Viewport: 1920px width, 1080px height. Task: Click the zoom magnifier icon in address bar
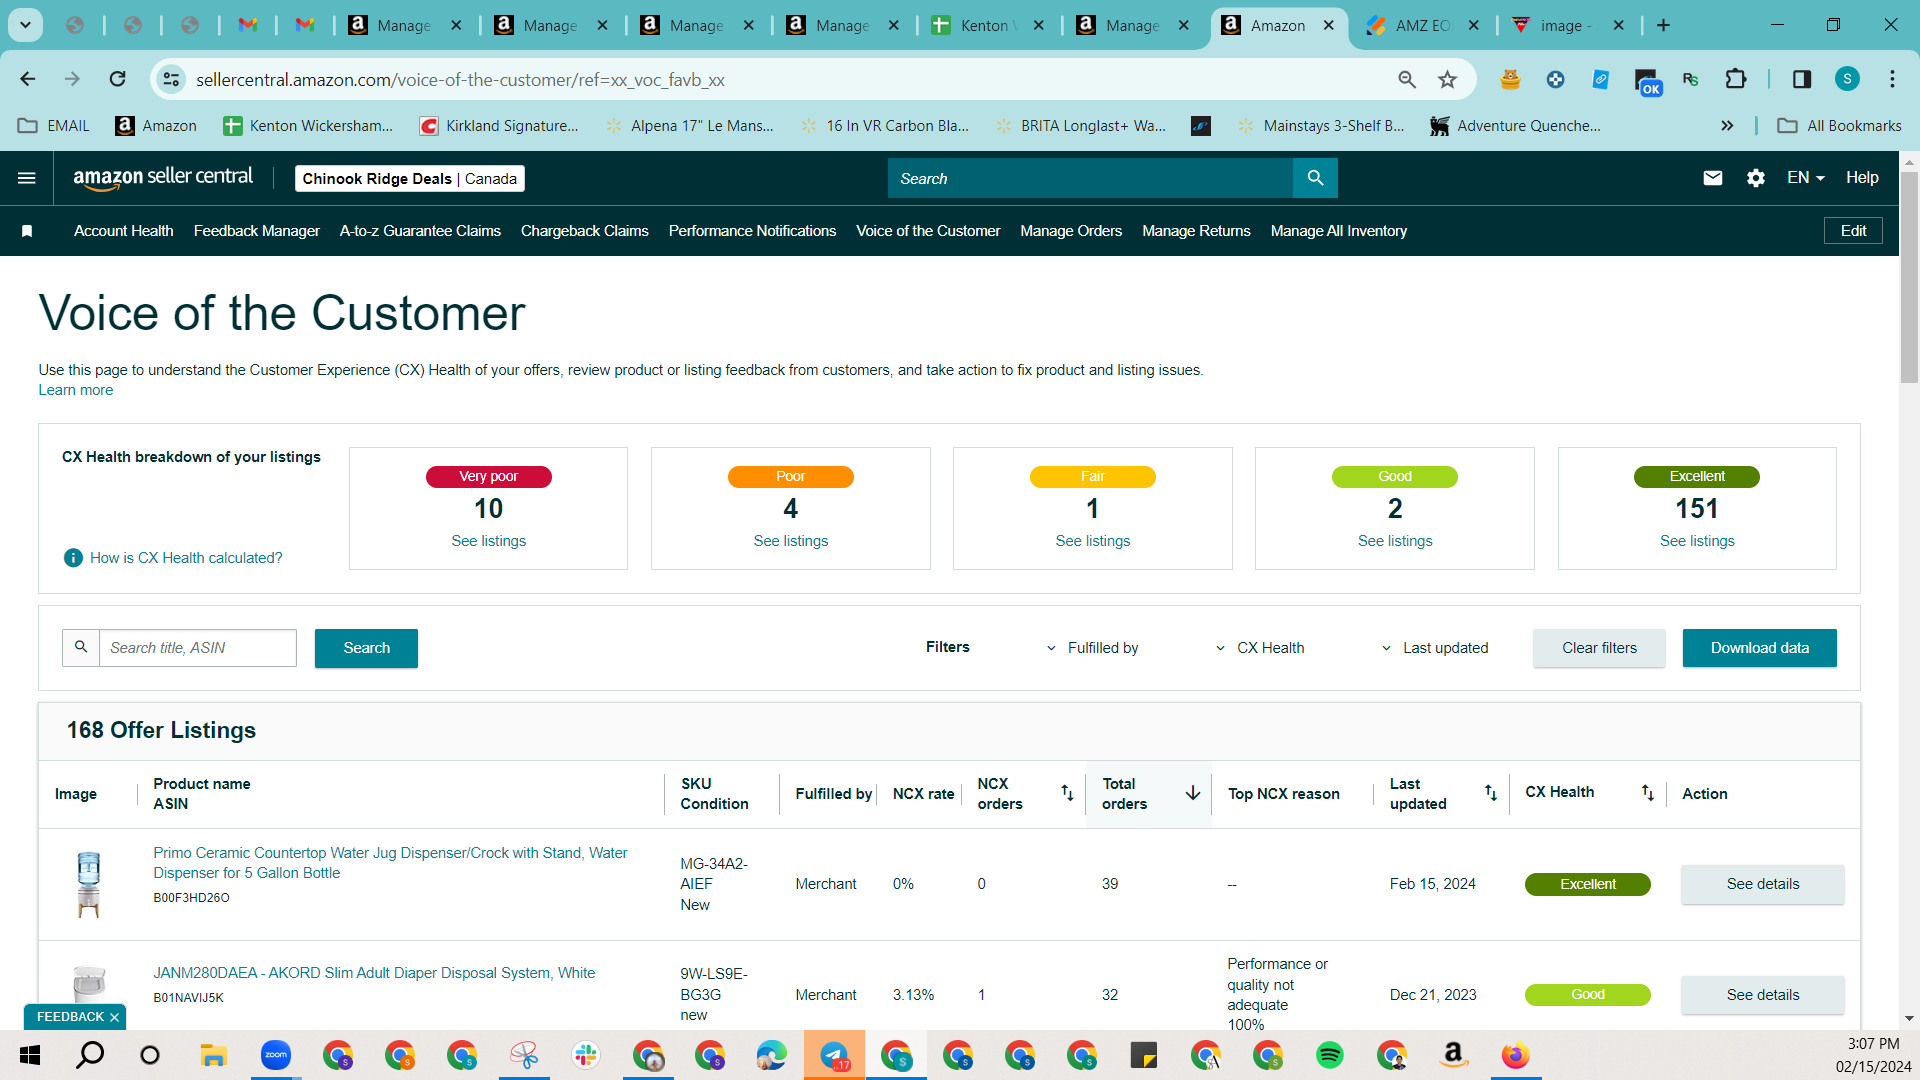click(x=1407, y=79)
